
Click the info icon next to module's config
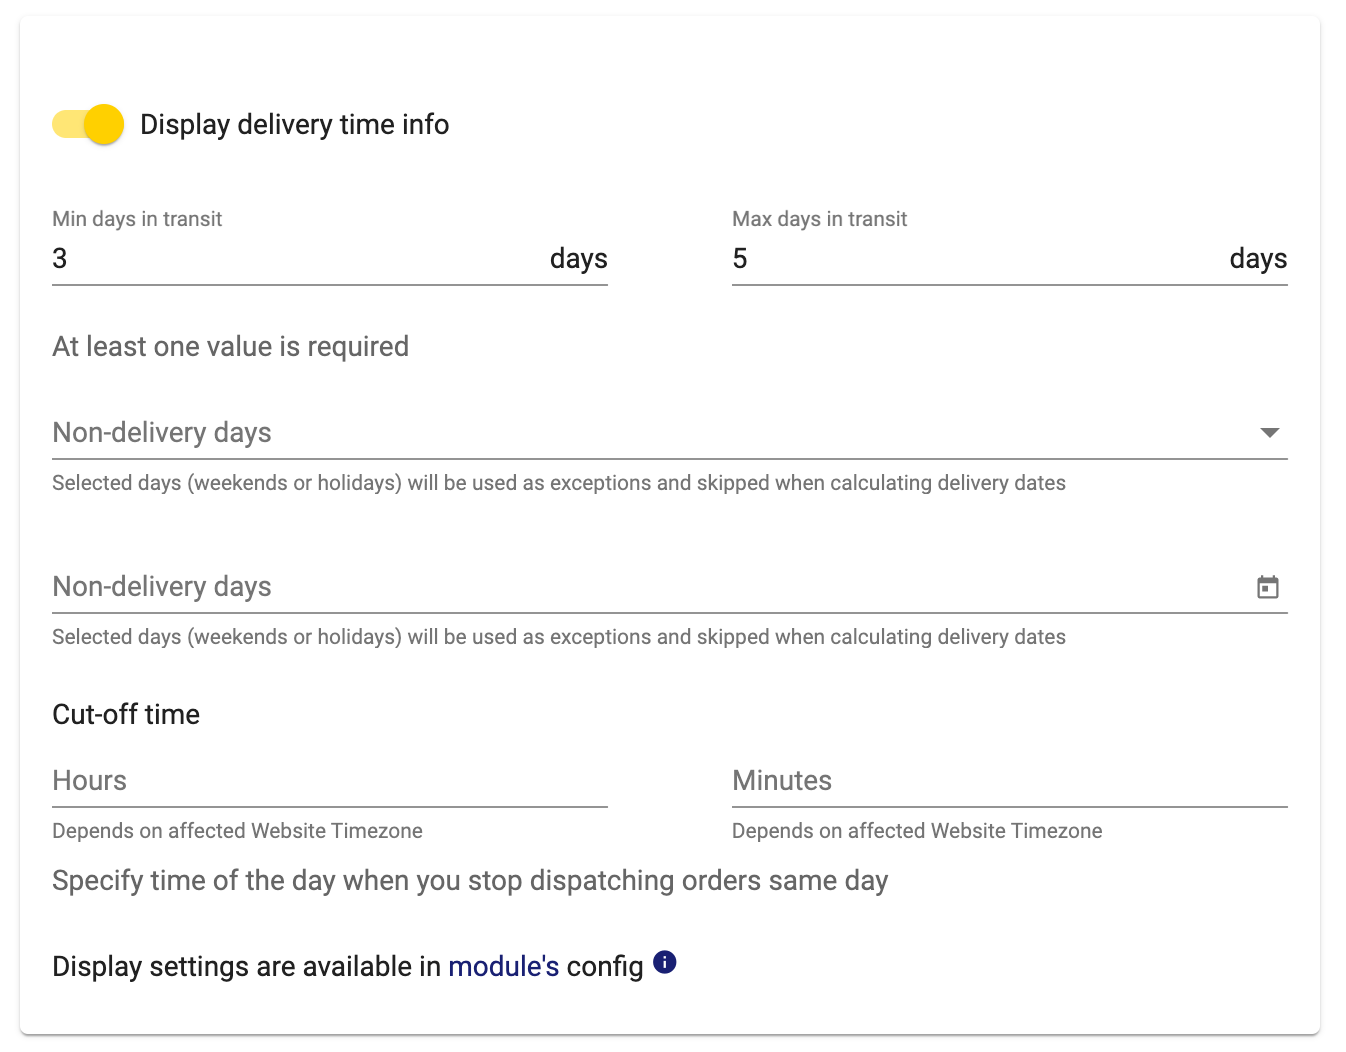click(x=663, y=962)
